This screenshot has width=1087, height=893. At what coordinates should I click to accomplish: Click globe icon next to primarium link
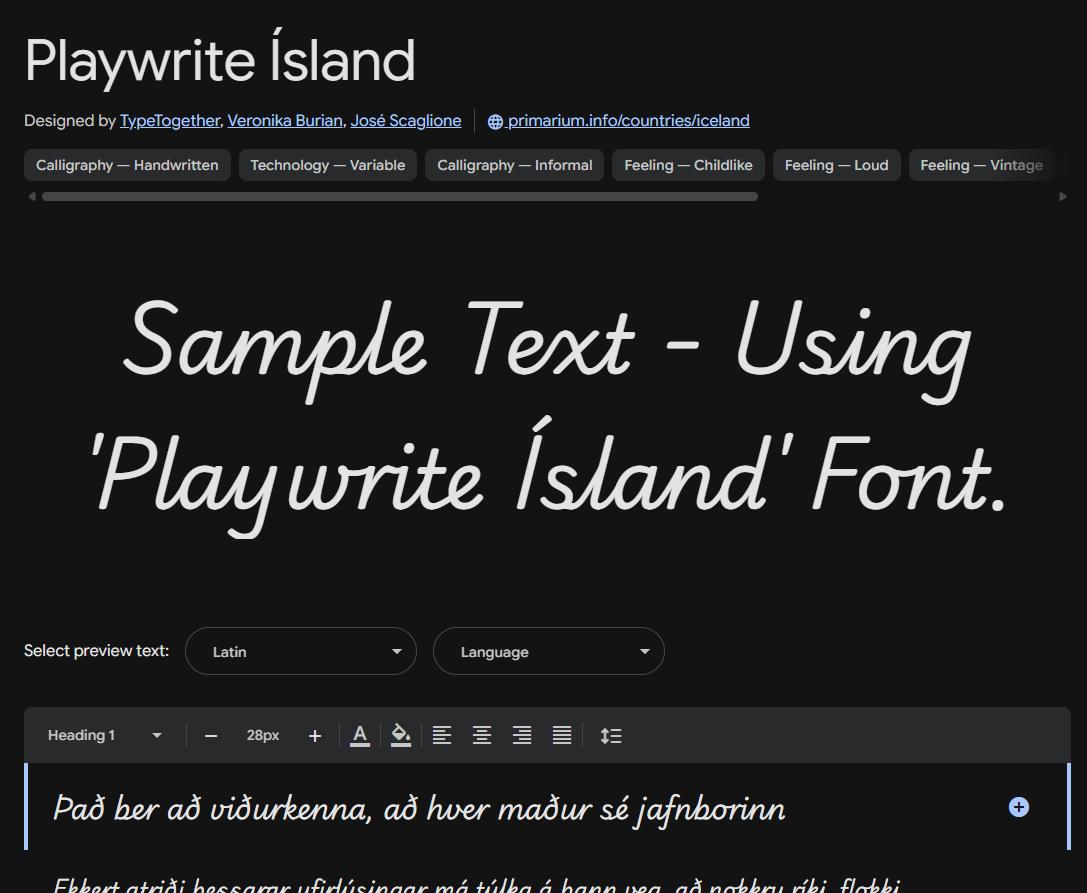495,121
